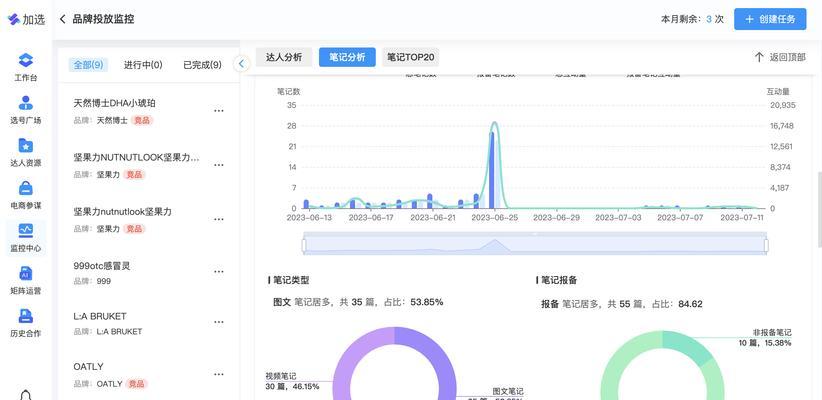Click the 笔记类型 section heading
822x400 pixels.
coord(291,280)
